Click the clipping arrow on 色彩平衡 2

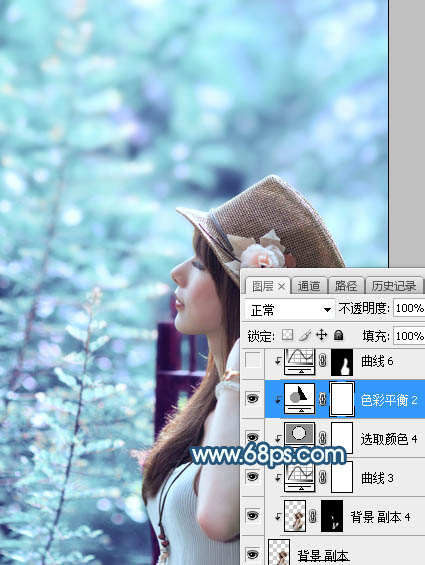click(x=278, y=399)
